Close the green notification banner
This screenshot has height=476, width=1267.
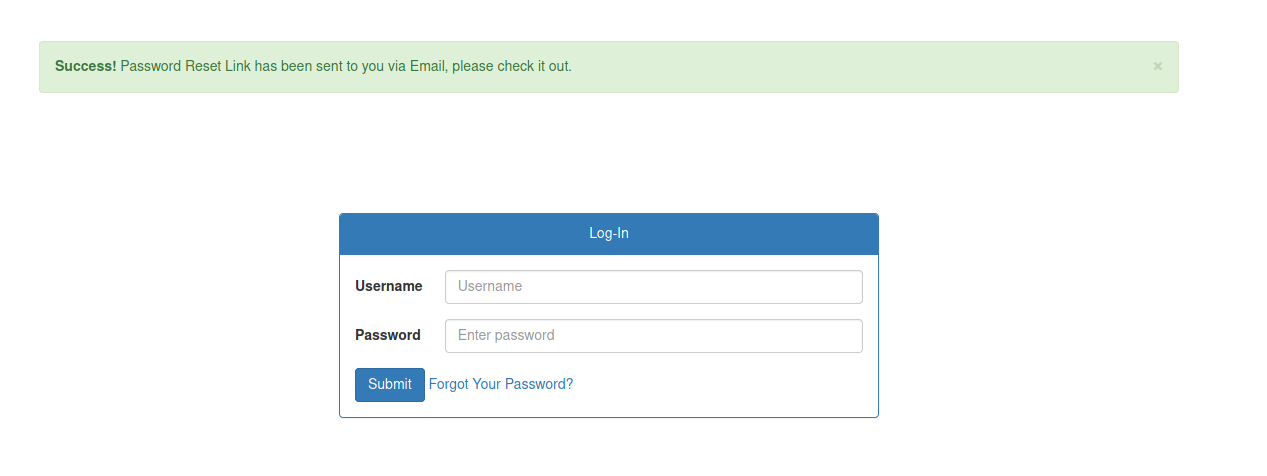pyautogui.click(x=1157, y=66)
